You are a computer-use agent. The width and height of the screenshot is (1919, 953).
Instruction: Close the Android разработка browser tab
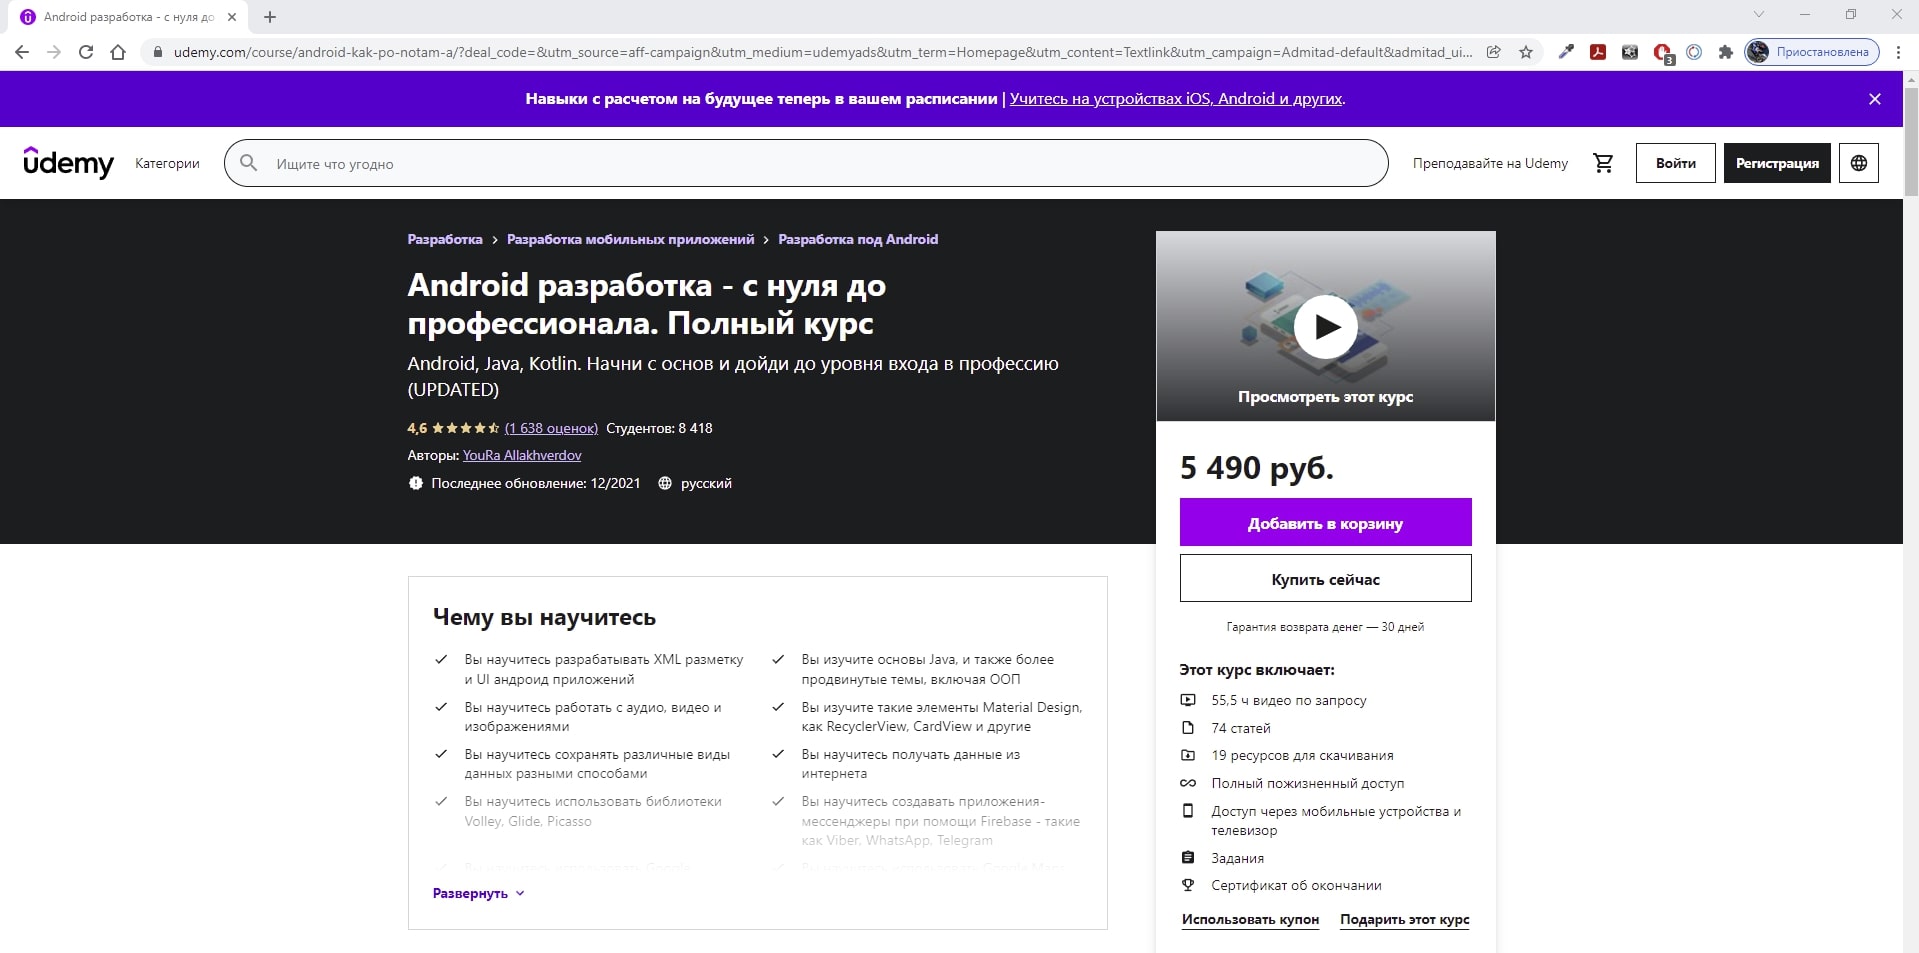232,17
